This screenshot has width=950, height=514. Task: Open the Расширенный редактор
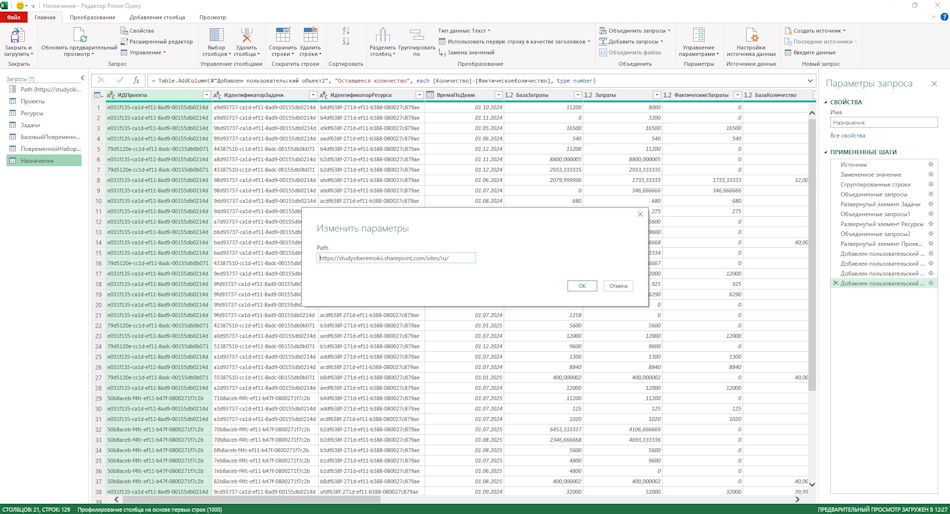[156, 42]
